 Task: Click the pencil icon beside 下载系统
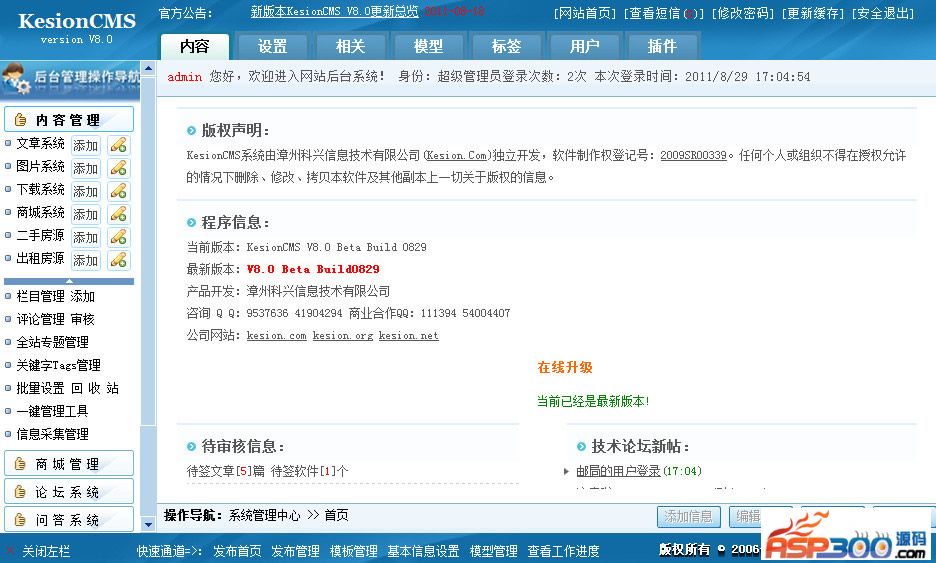(119, 191)
